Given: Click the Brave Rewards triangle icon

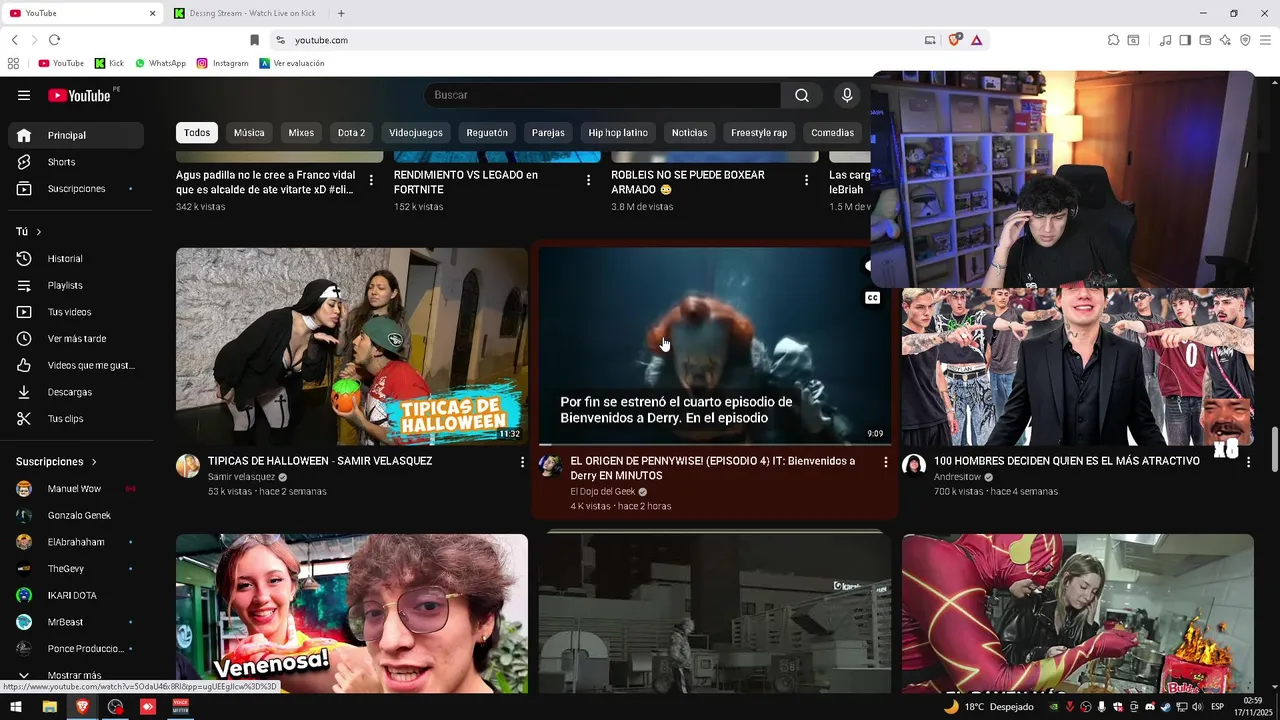Looking at the screenshot, I should (976, 40).
